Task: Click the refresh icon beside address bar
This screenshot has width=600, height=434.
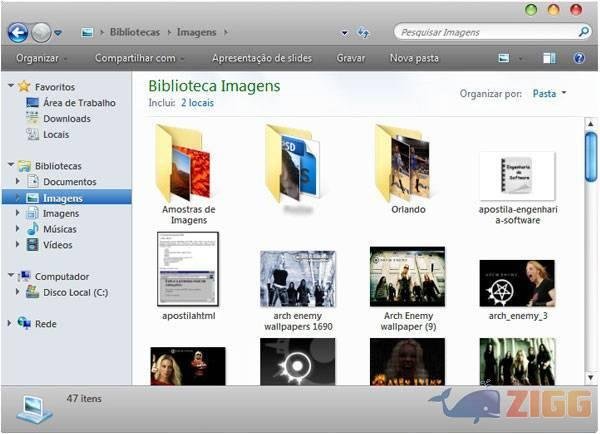Action: pos(362,33)
